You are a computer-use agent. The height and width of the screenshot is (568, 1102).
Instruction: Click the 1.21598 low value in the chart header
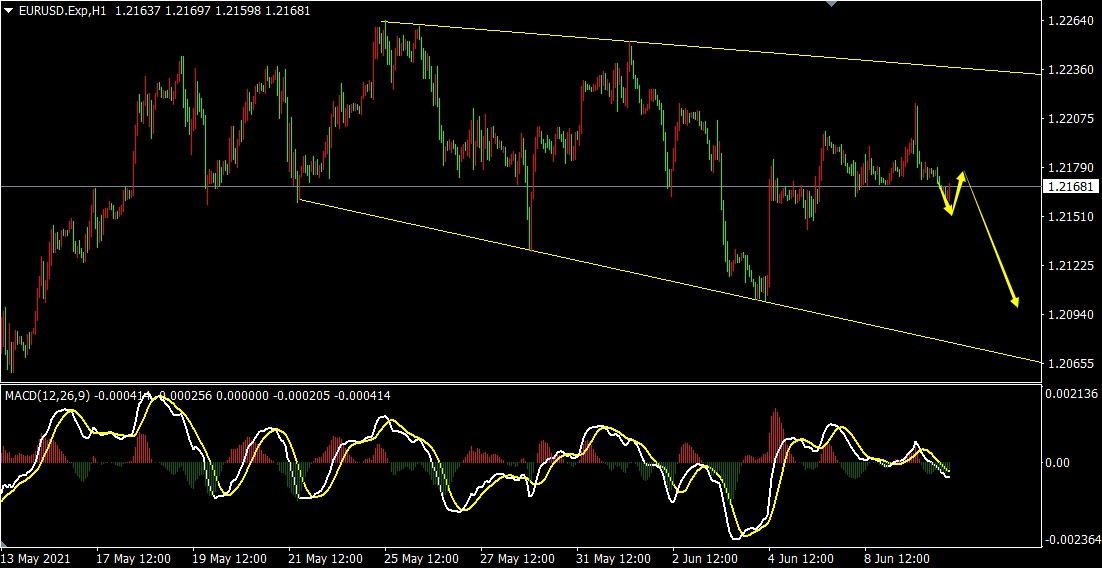pyautogui.click(x=239, y=11)
